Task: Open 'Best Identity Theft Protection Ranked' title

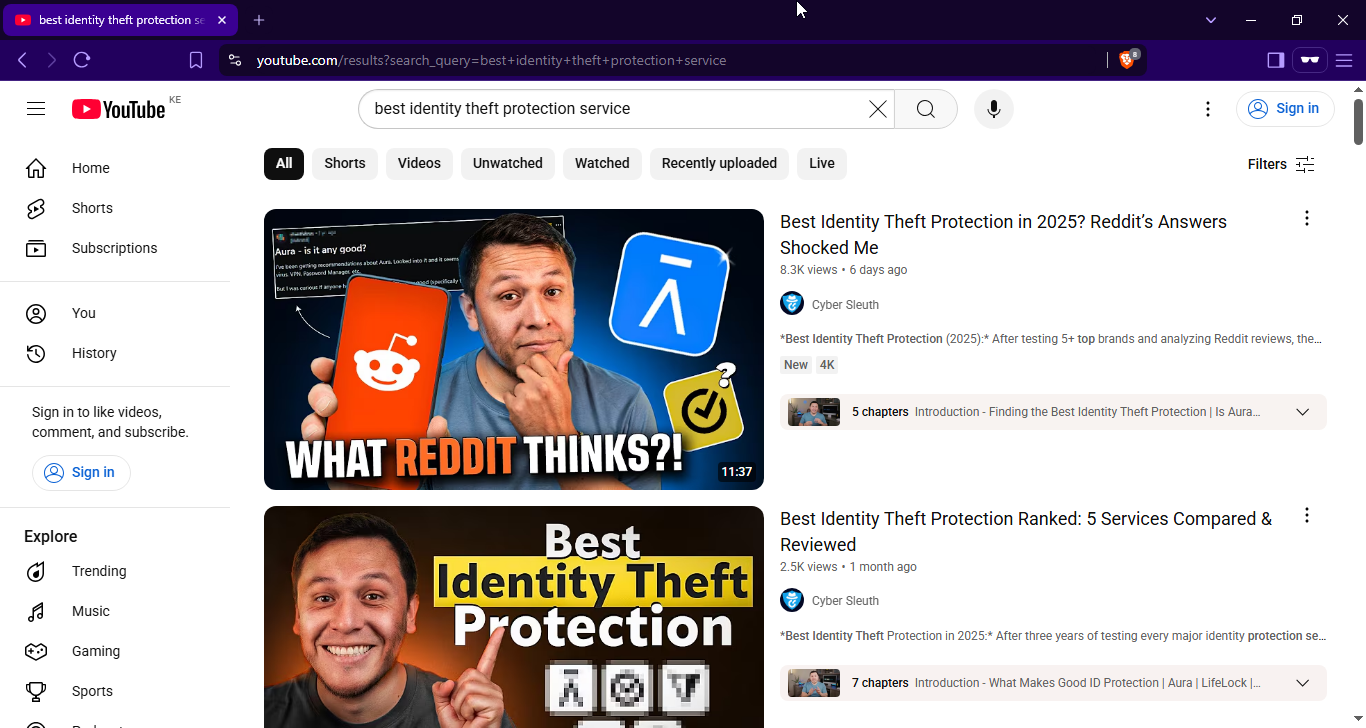Action: click(1026, 532)
